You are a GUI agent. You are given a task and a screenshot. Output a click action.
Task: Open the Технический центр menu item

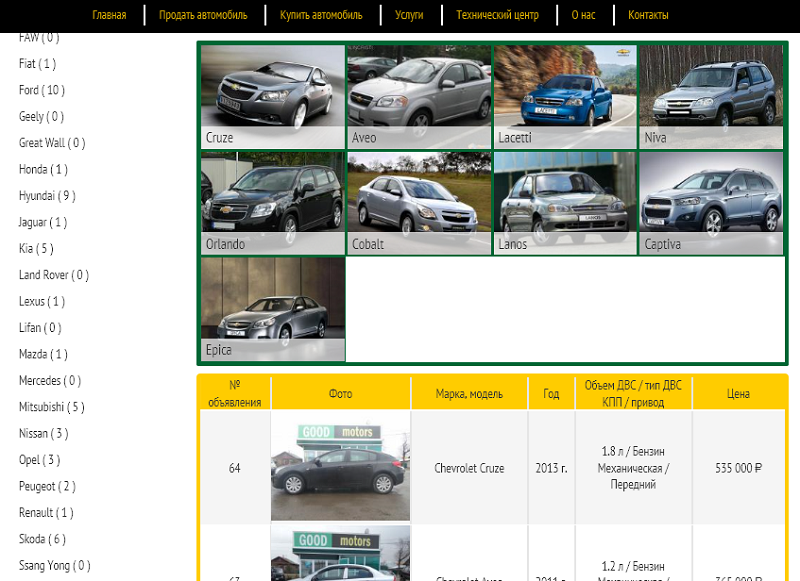(x=497, y=15)
